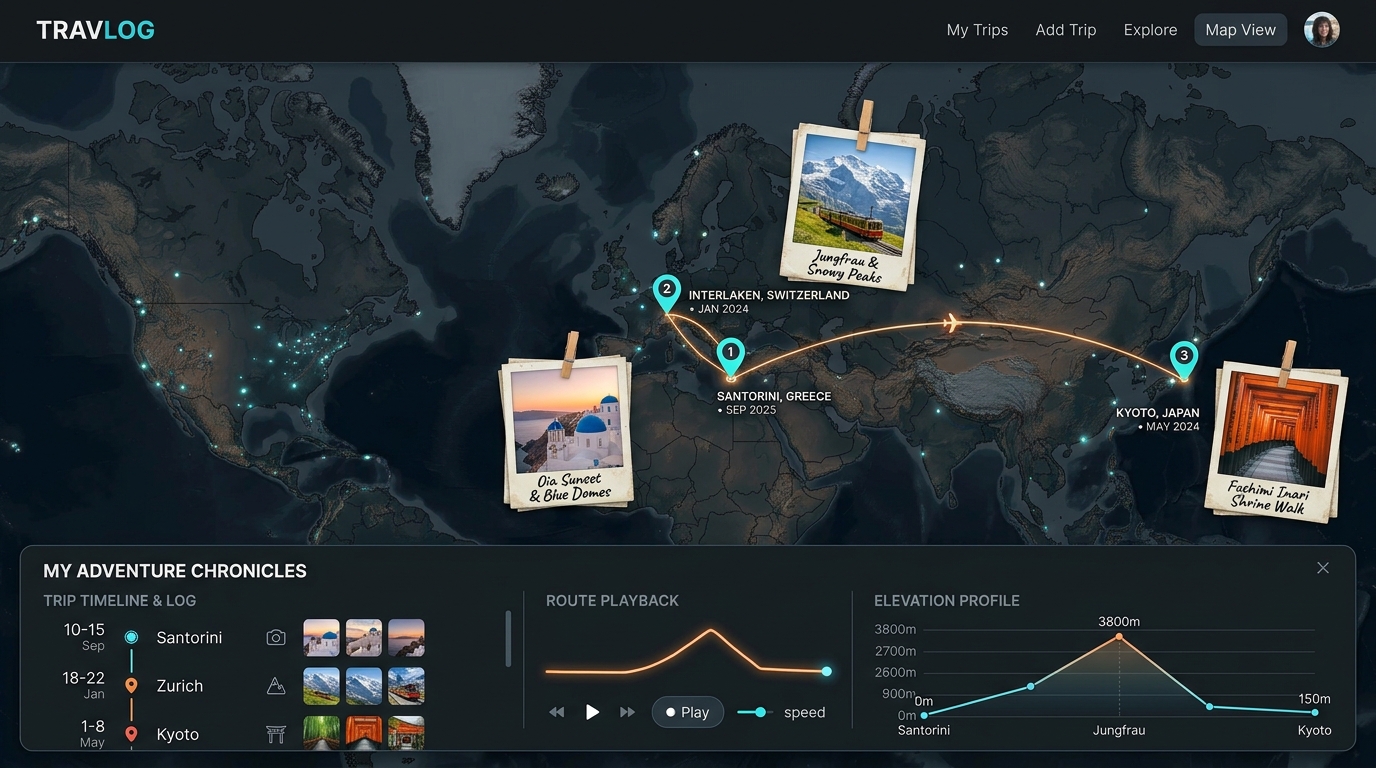Select map pin number 3 for Kyoto
Viewport: 1376px width, 768px height.
(x=1184, y=360)
